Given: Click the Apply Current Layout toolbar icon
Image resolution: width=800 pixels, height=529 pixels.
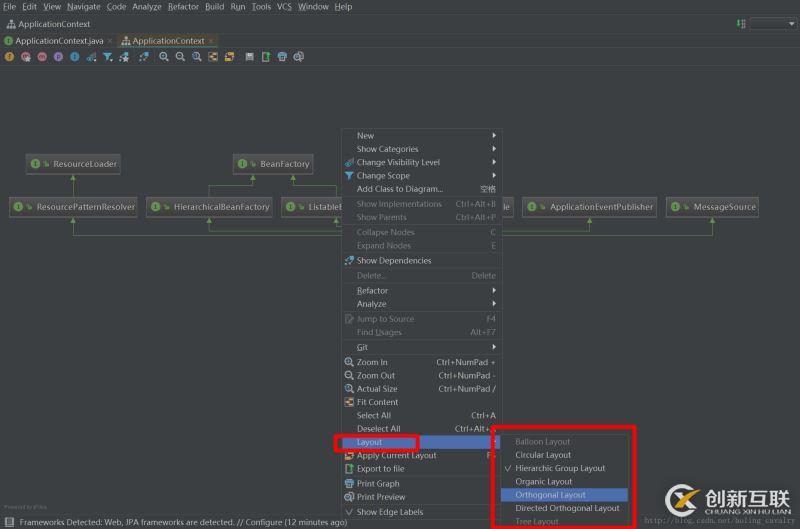Looking at the screenshot, I should tap(229, 57).
